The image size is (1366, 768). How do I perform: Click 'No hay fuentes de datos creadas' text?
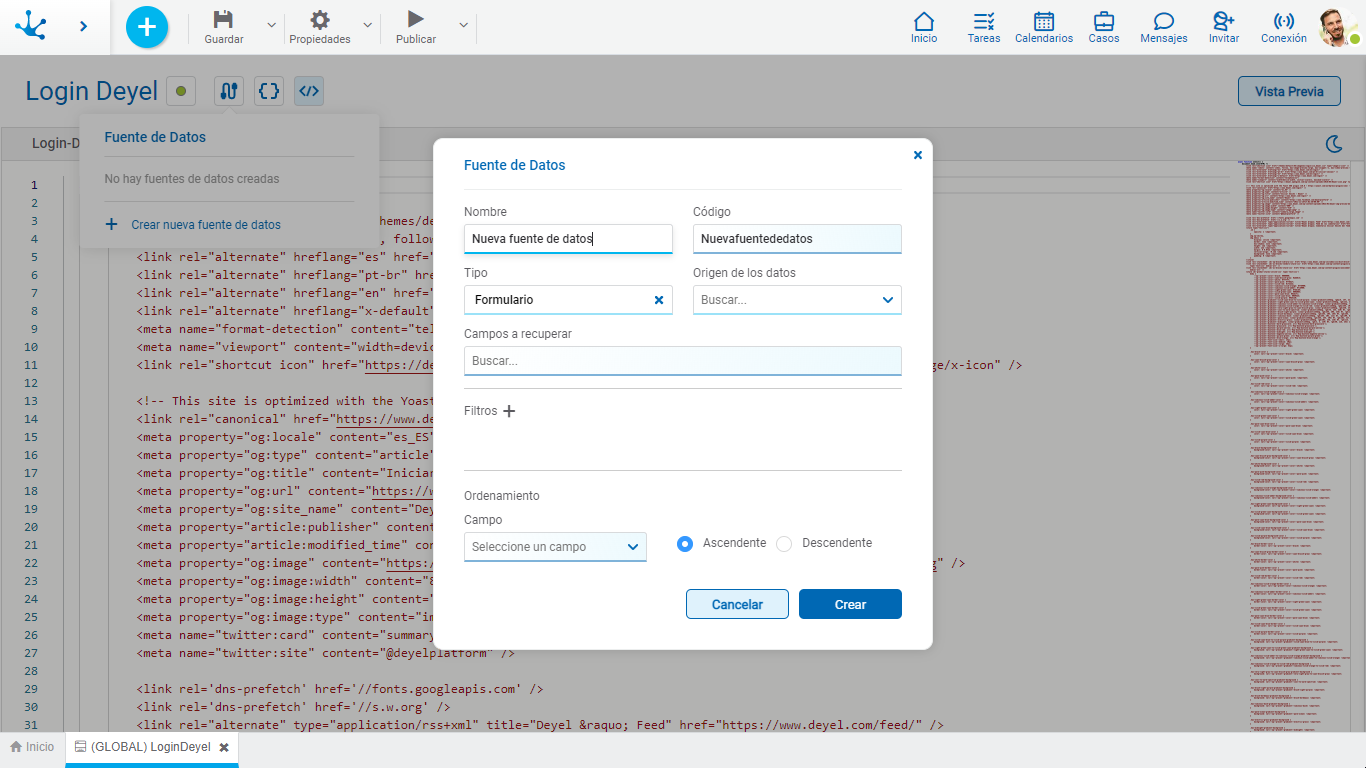(x=192, y=179)
